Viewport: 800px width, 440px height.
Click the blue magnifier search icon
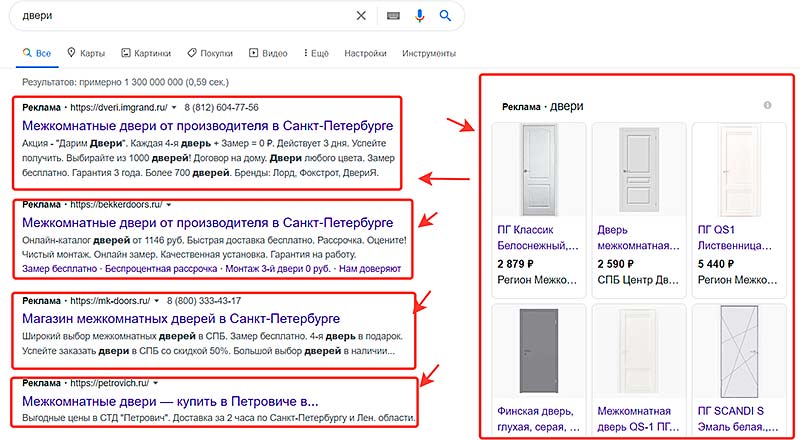click(446, 16)
